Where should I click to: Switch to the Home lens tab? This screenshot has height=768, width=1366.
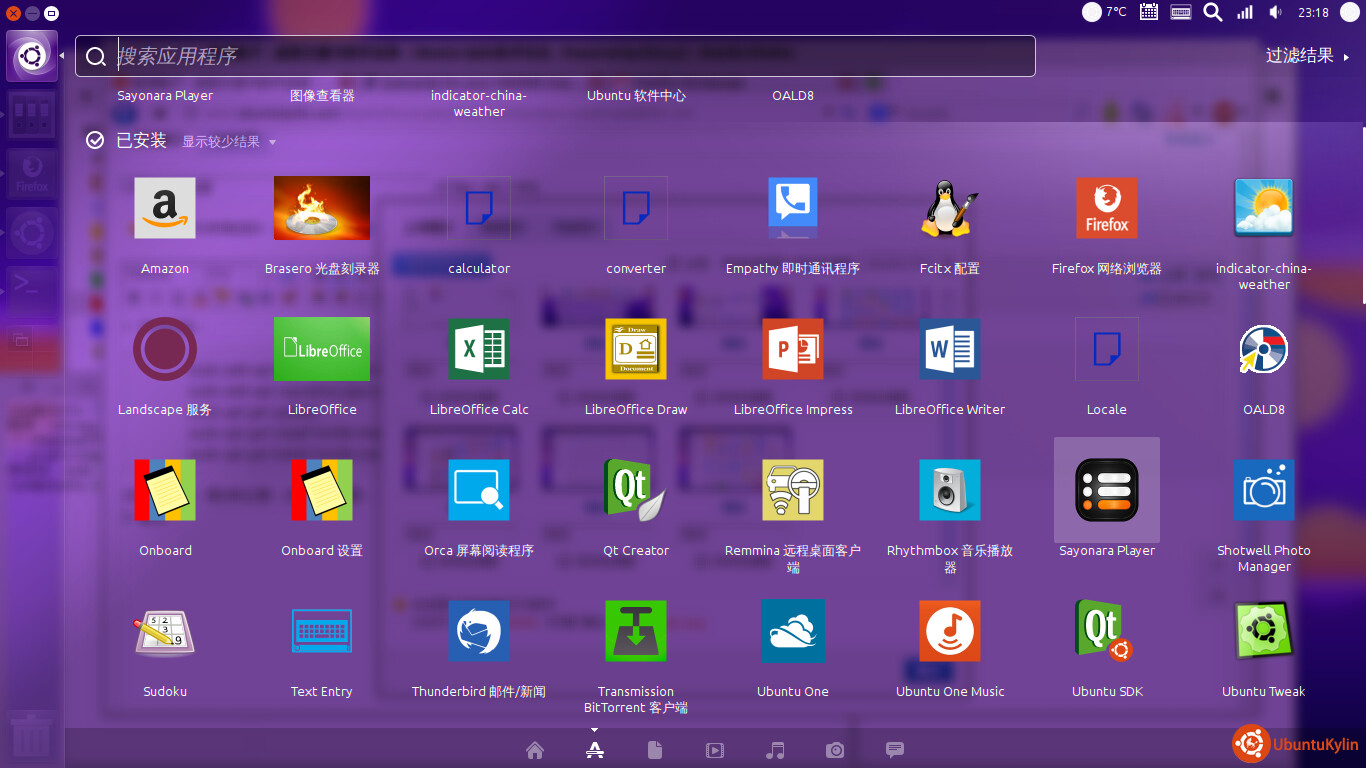pos(535,750)
